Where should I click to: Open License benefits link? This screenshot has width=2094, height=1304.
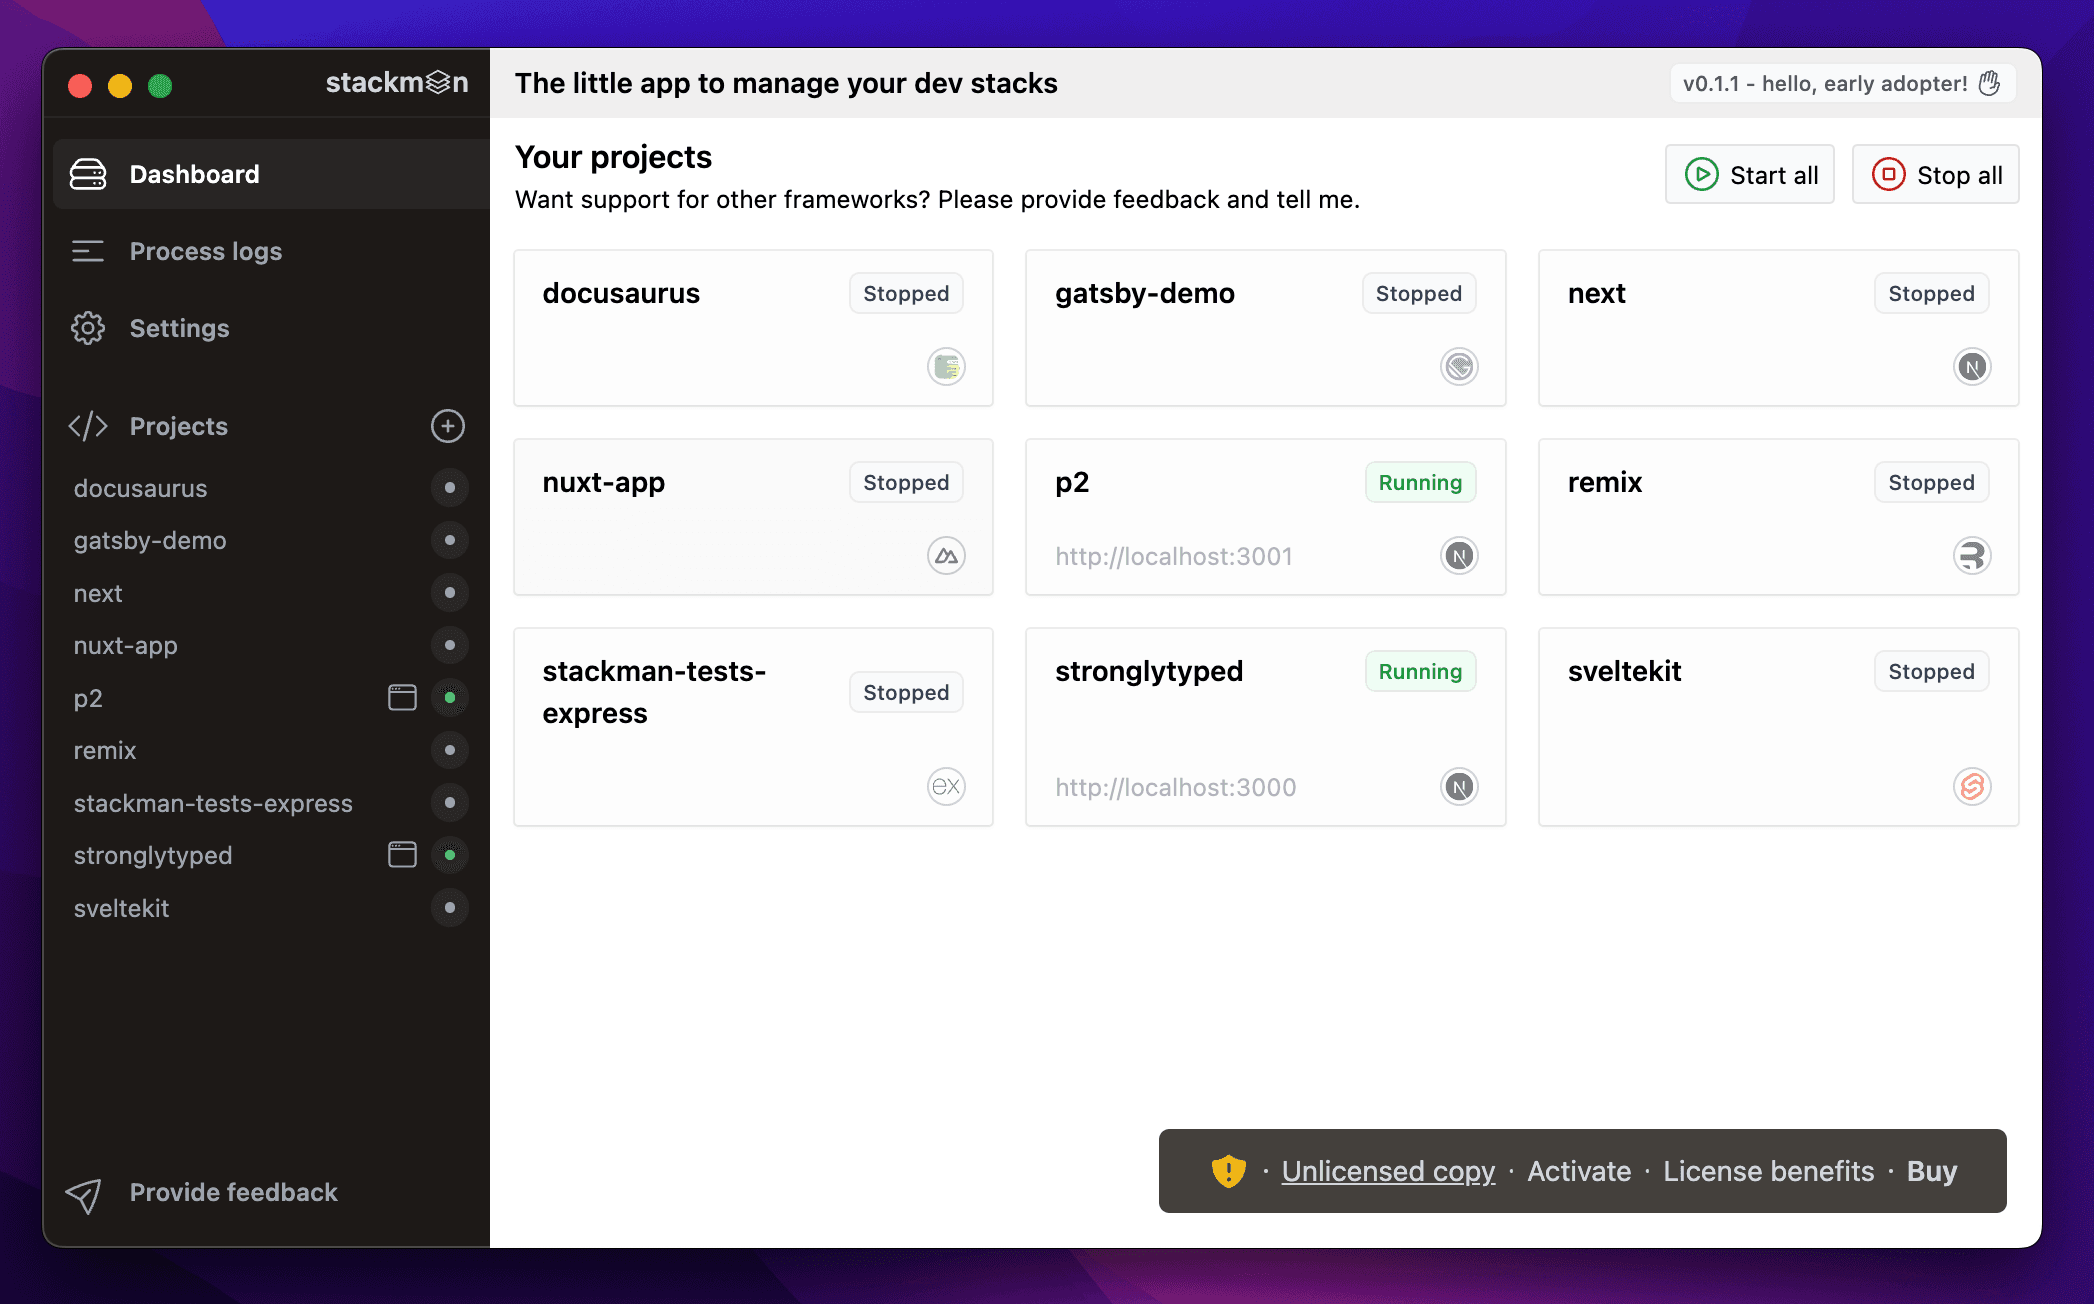[x=1768, y=1171]
